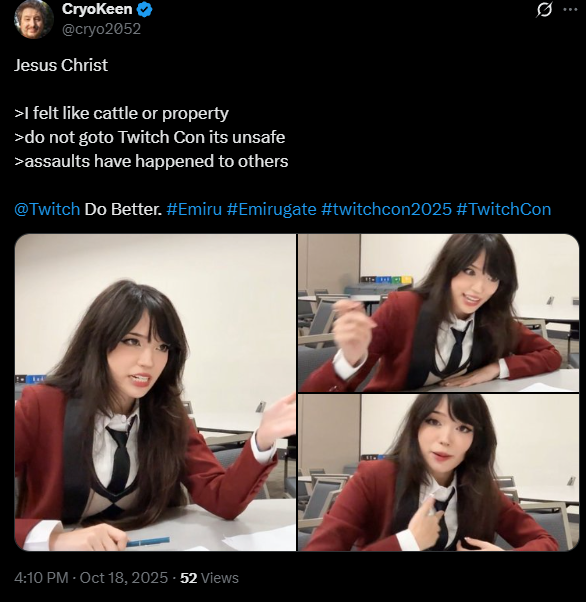Click the CryoKeen display name
Screen dimensions: 586x602
[x=97, y=9]
